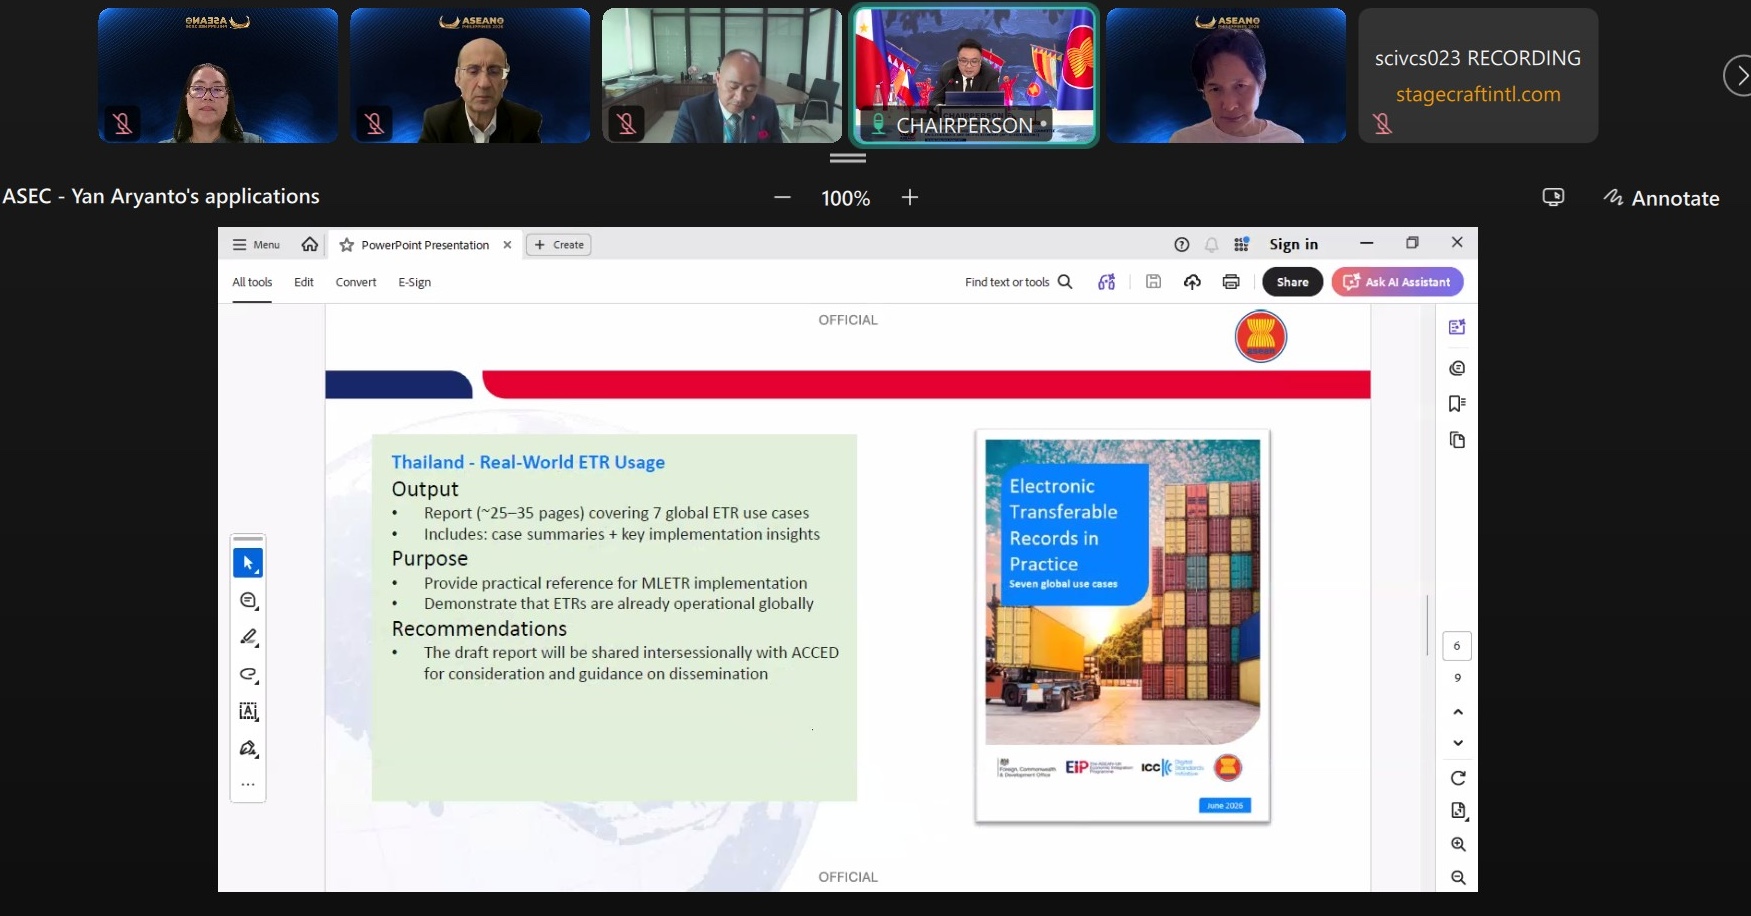Decrease shared screen zoom with minus
Screen dimensions: 1751x916
[782, 198]
